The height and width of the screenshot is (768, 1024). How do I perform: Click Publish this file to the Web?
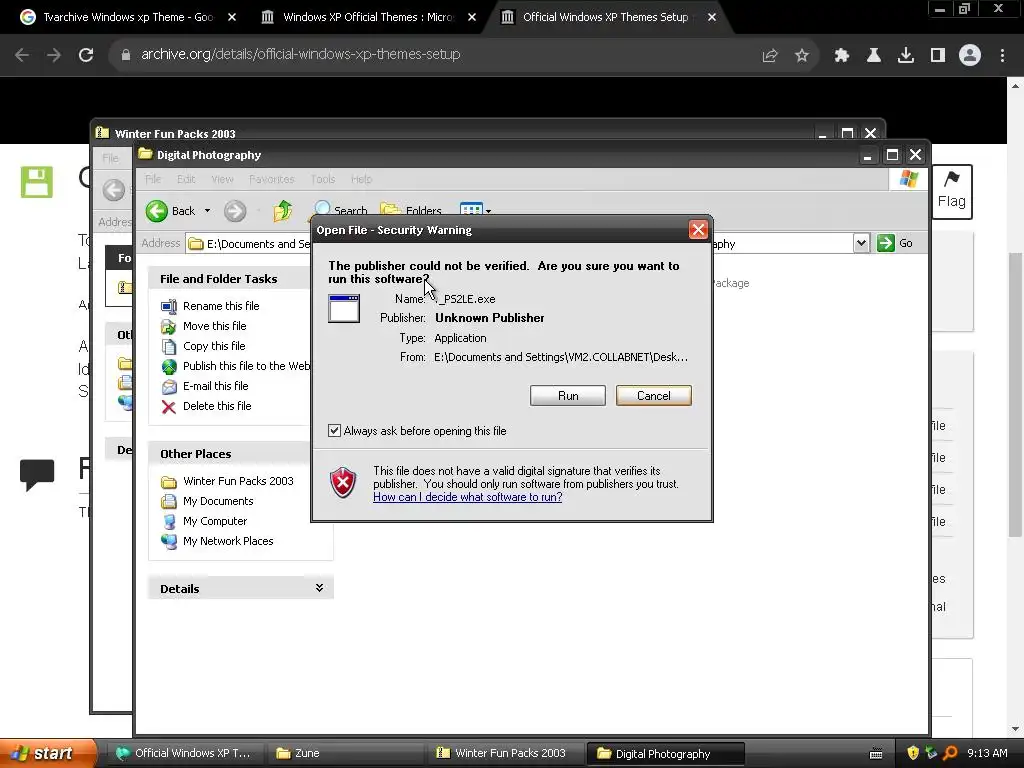click(x=246, y=366)
